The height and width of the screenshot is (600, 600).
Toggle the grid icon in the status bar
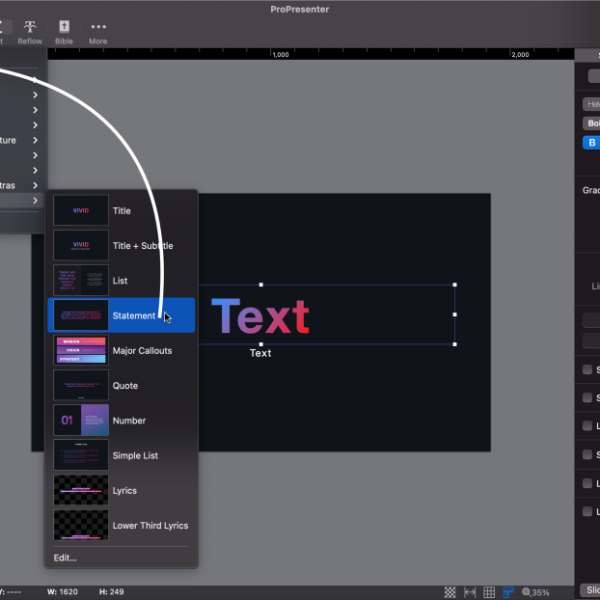tap(489, 592)
